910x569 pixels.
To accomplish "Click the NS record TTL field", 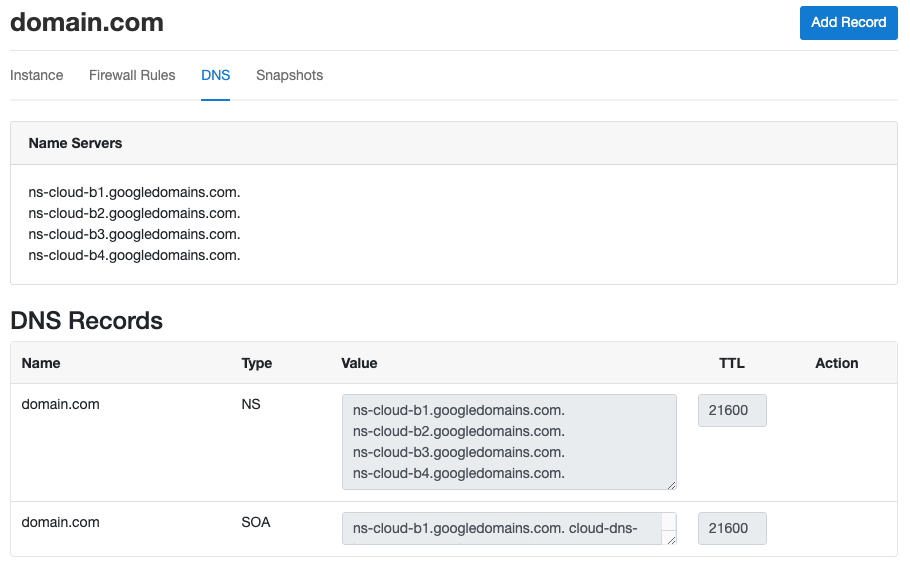I will point(732,410).
